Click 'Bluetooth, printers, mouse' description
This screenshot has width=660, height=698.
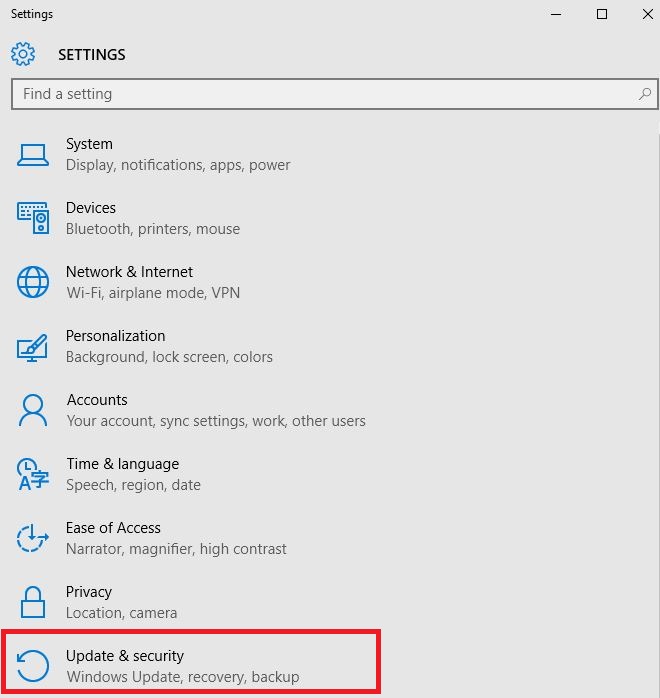click(153, 229)
